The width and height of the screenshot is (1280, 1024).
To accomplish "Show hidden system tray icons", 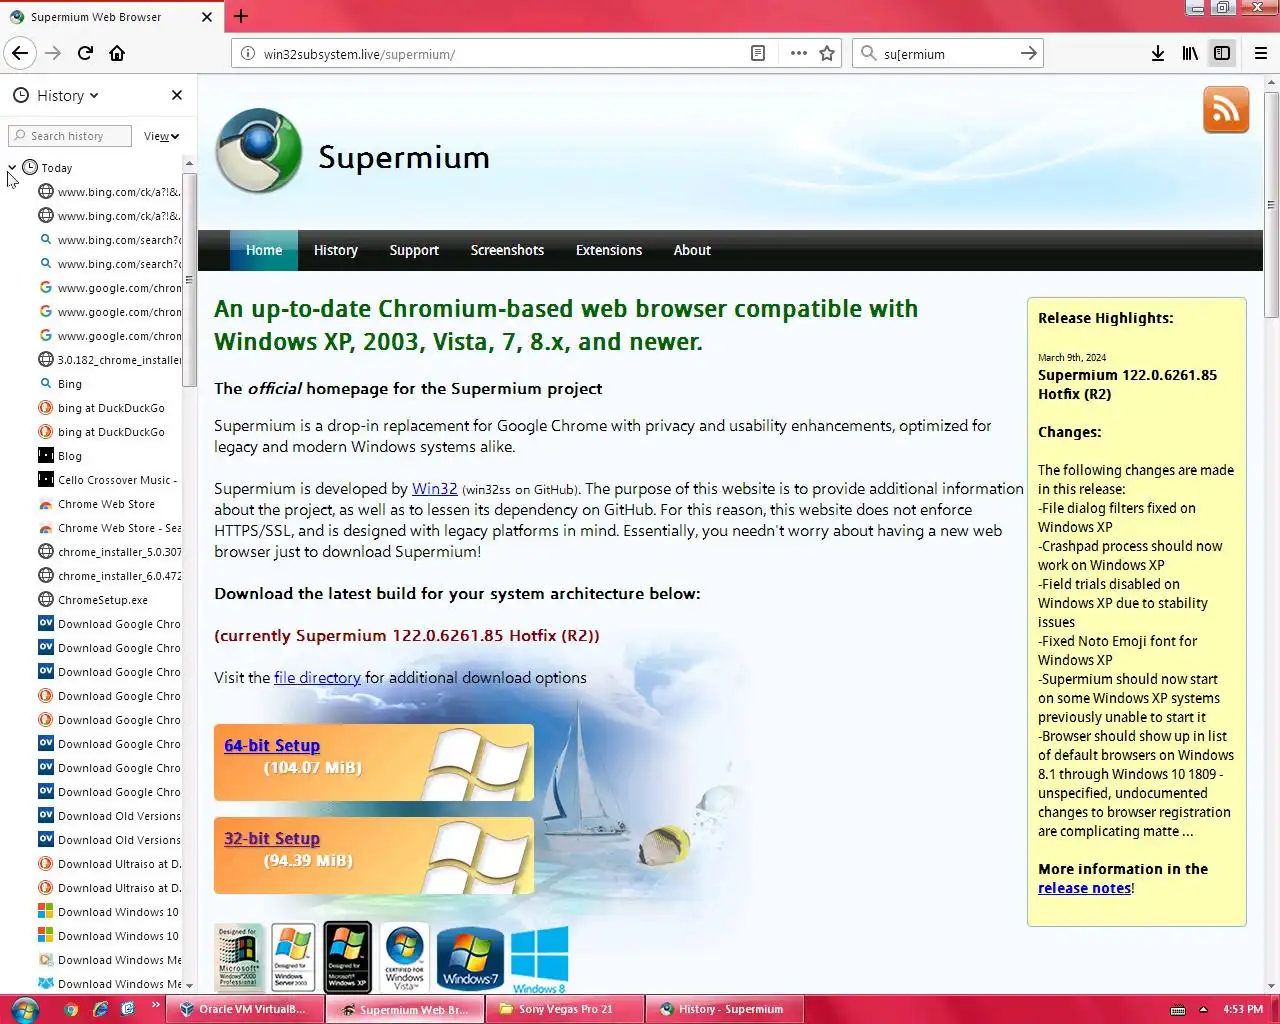I will point(1203,1009).
